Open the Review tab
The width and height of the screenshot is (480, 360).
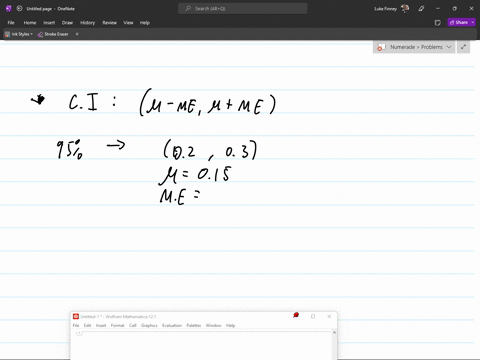pyautogui.click(x=109, y=23)
